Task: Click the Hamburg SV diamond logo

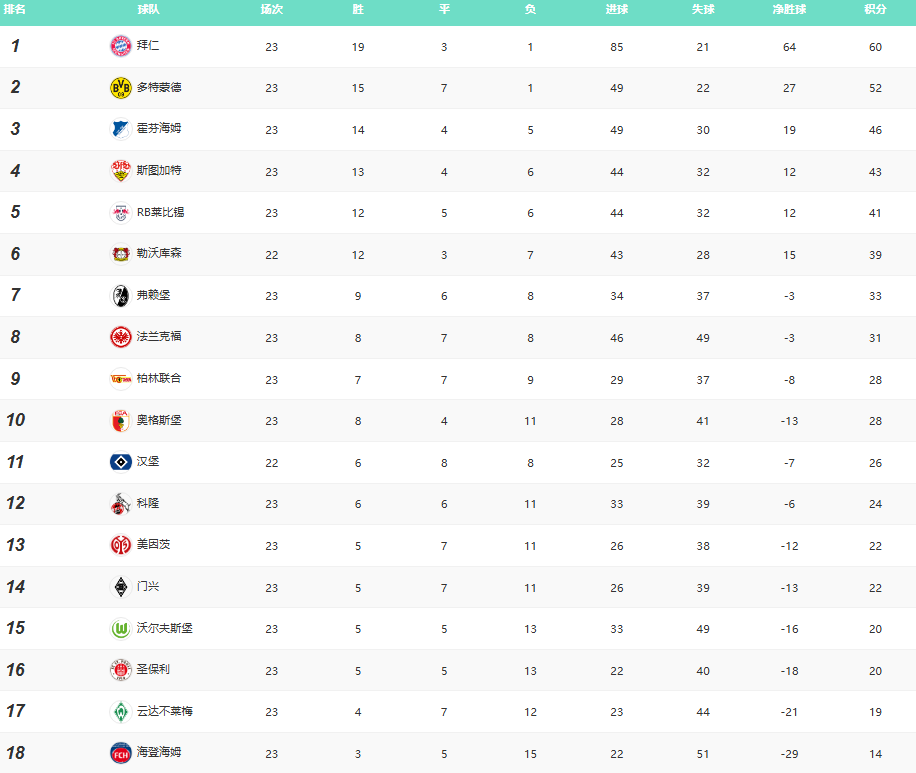Action: [120, 462]
